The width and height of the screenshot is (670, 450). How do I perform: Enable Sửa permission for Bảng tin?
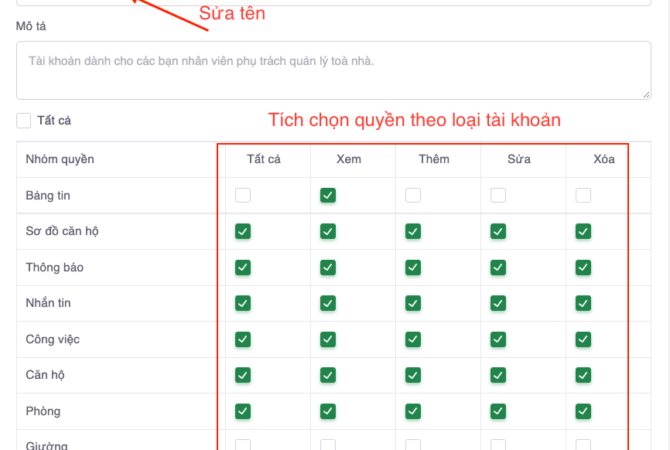pos(498,196)
